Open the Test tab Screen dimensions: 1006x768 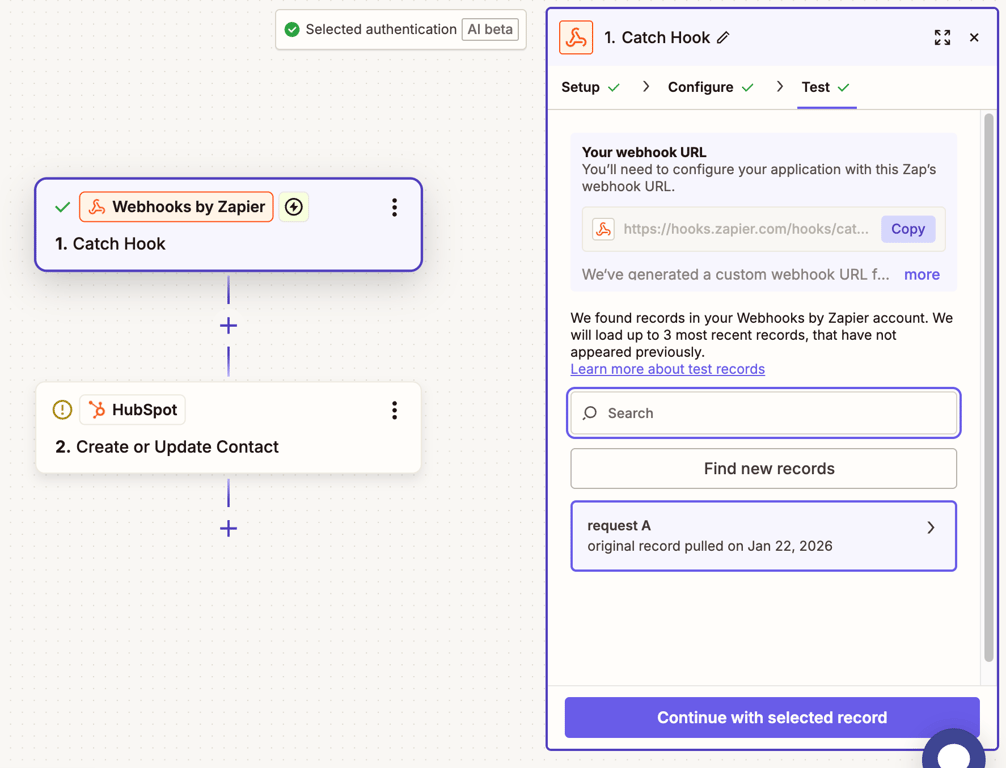(816, 88)
